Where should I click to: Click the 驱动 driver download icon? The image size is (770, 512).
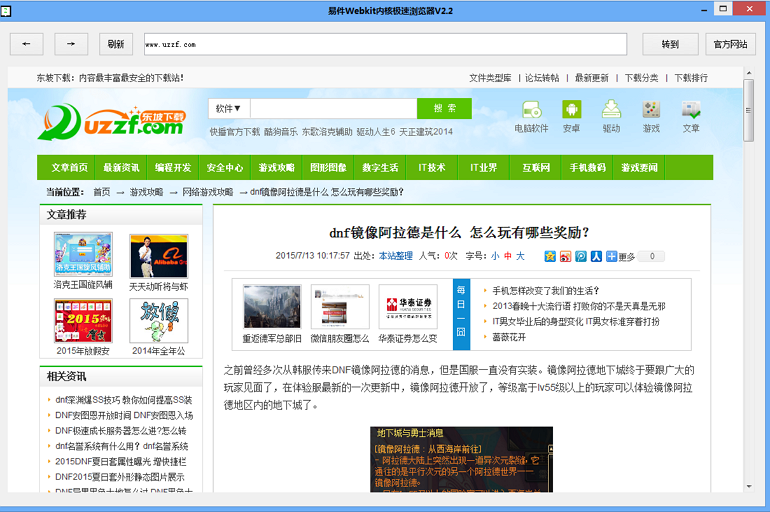611,115
